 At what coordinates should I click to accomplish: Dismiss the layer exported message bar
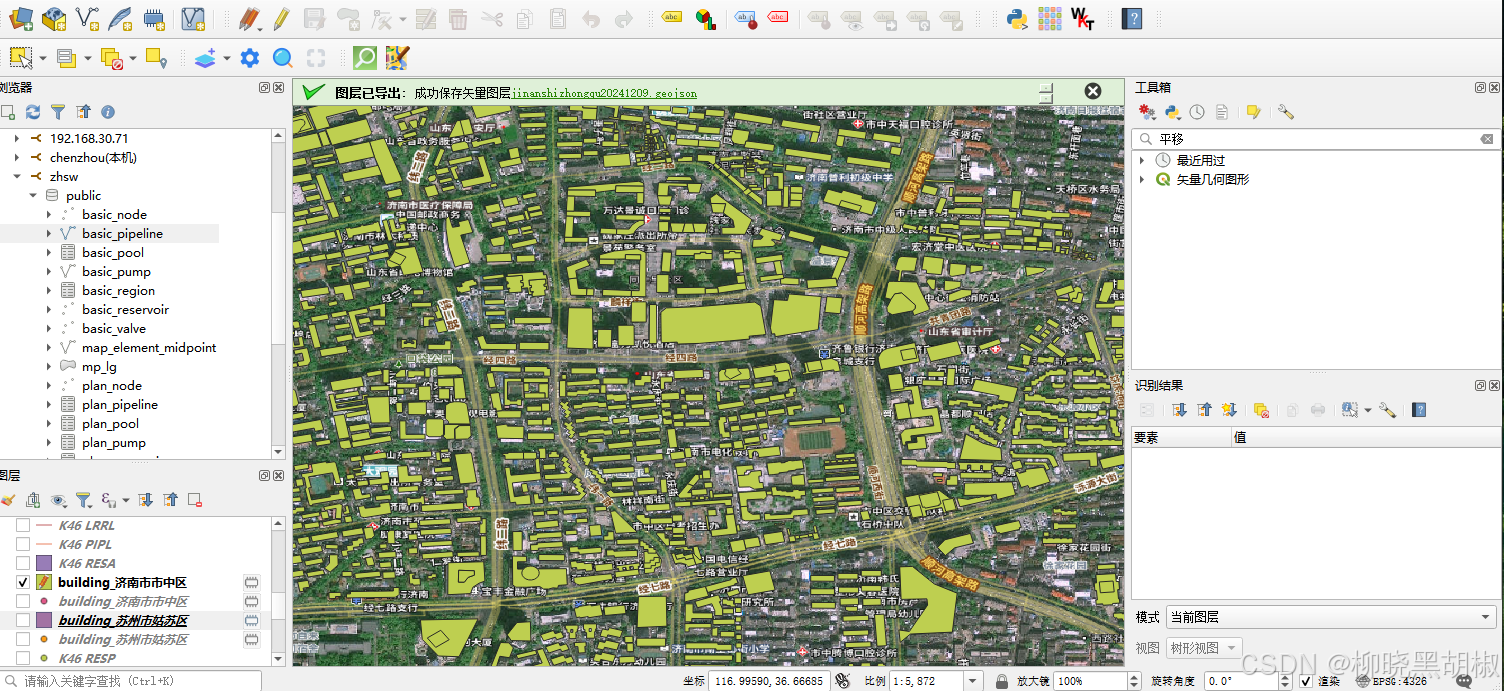point(1093,91)
